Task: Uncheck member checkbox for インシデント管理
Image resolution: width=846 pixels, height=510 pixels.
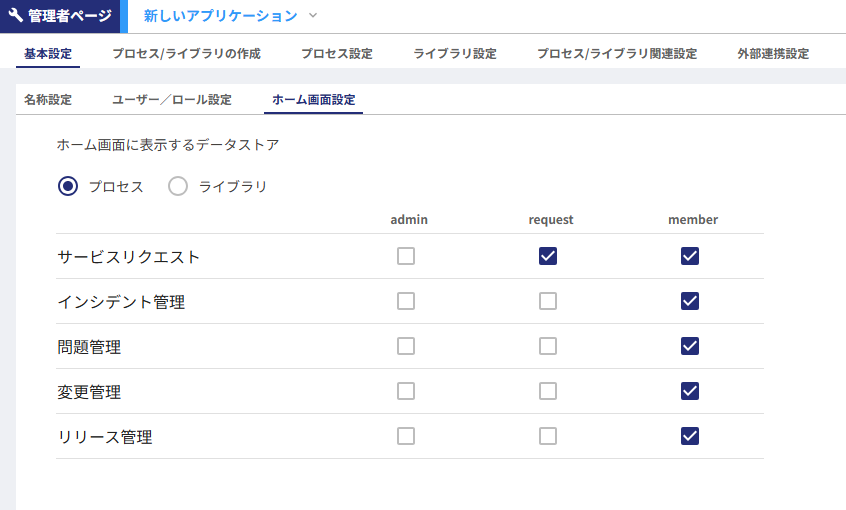Action: [x=689, y=301]
